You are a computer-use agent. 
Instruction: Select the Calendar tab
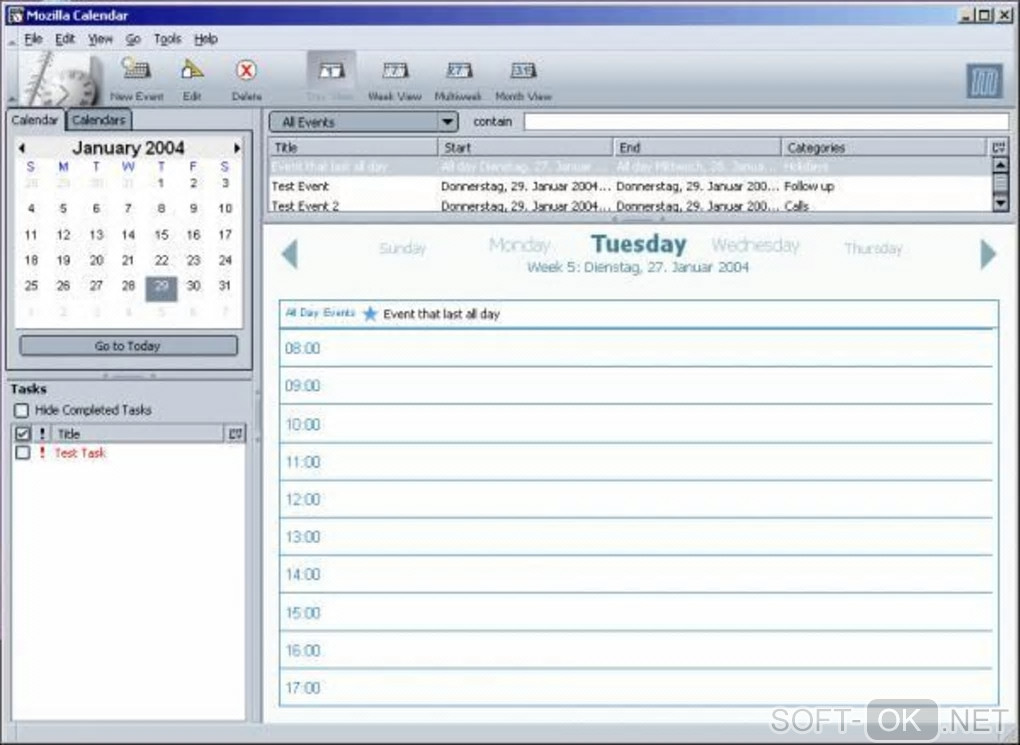pyautogui.click(x=35, y=120)
